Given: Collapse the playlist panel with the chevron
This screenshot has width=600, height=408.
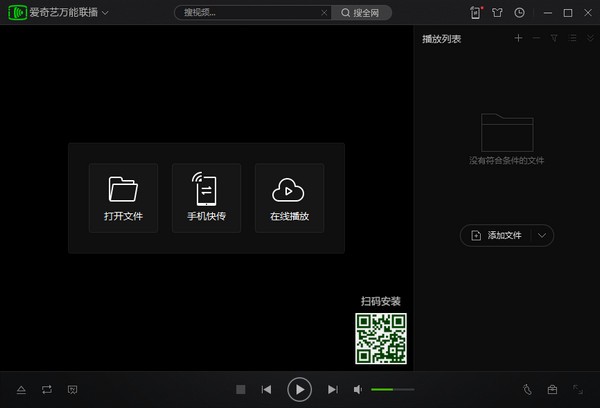Looking at the screenshot, I should click(588, 38).
